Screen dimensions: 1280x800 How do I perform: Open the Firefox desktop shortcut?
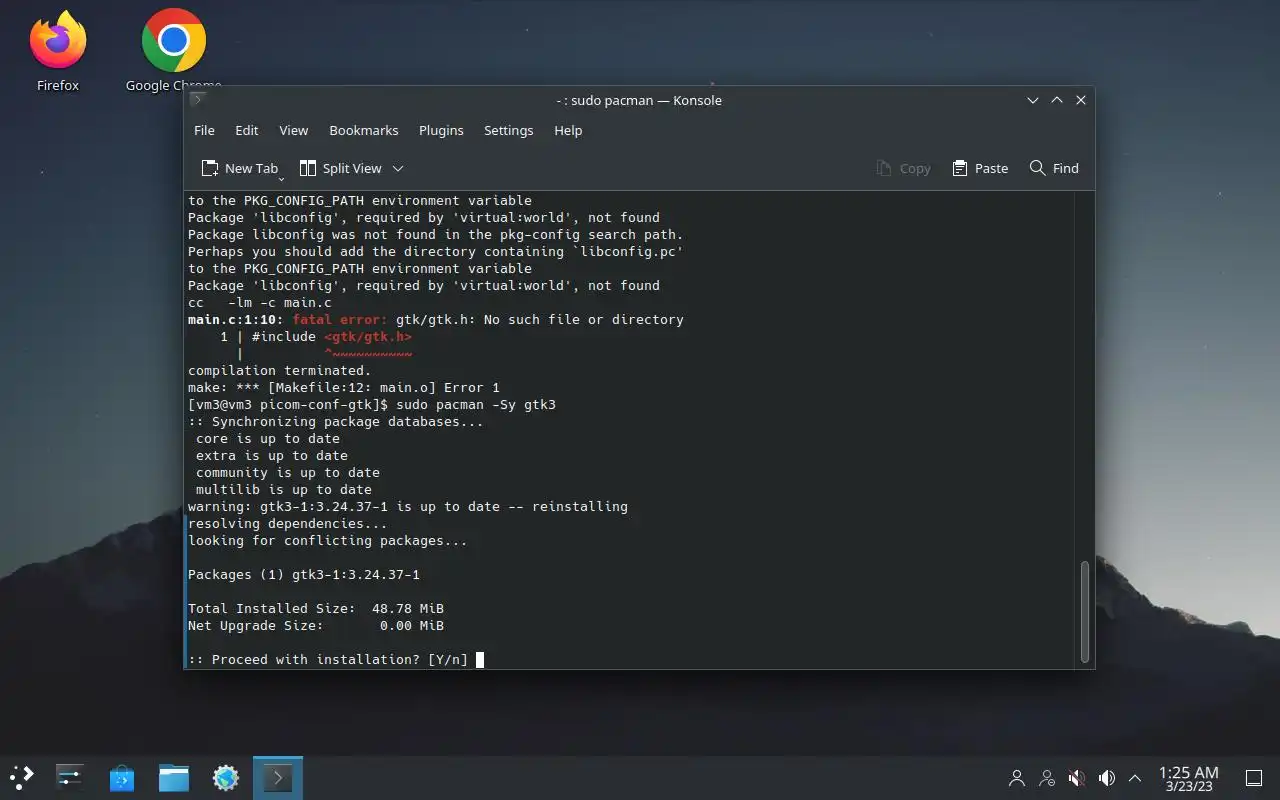pos(57,50)
